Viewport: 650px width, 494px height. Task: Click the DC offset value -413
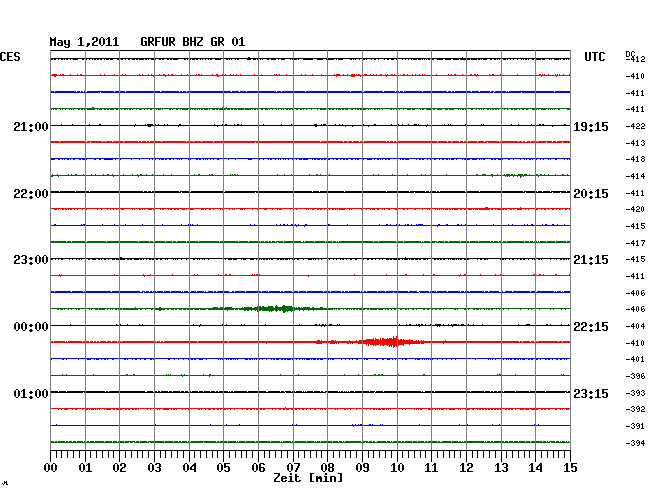pos(635,143)
